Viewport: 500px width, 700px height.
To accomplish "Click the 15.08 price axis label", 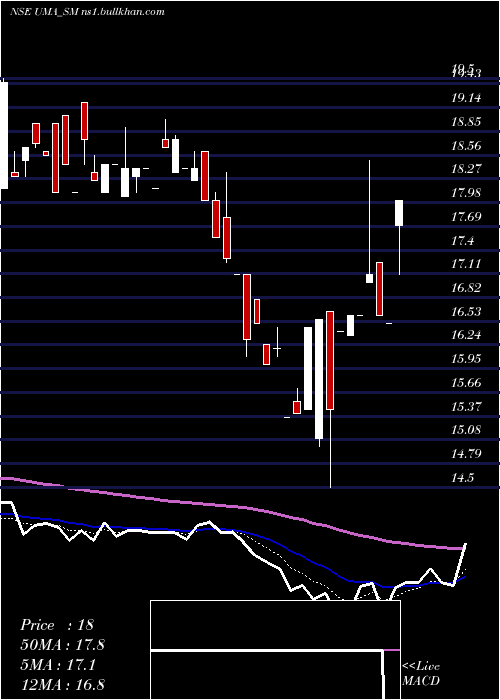I will tap(466, 430).
